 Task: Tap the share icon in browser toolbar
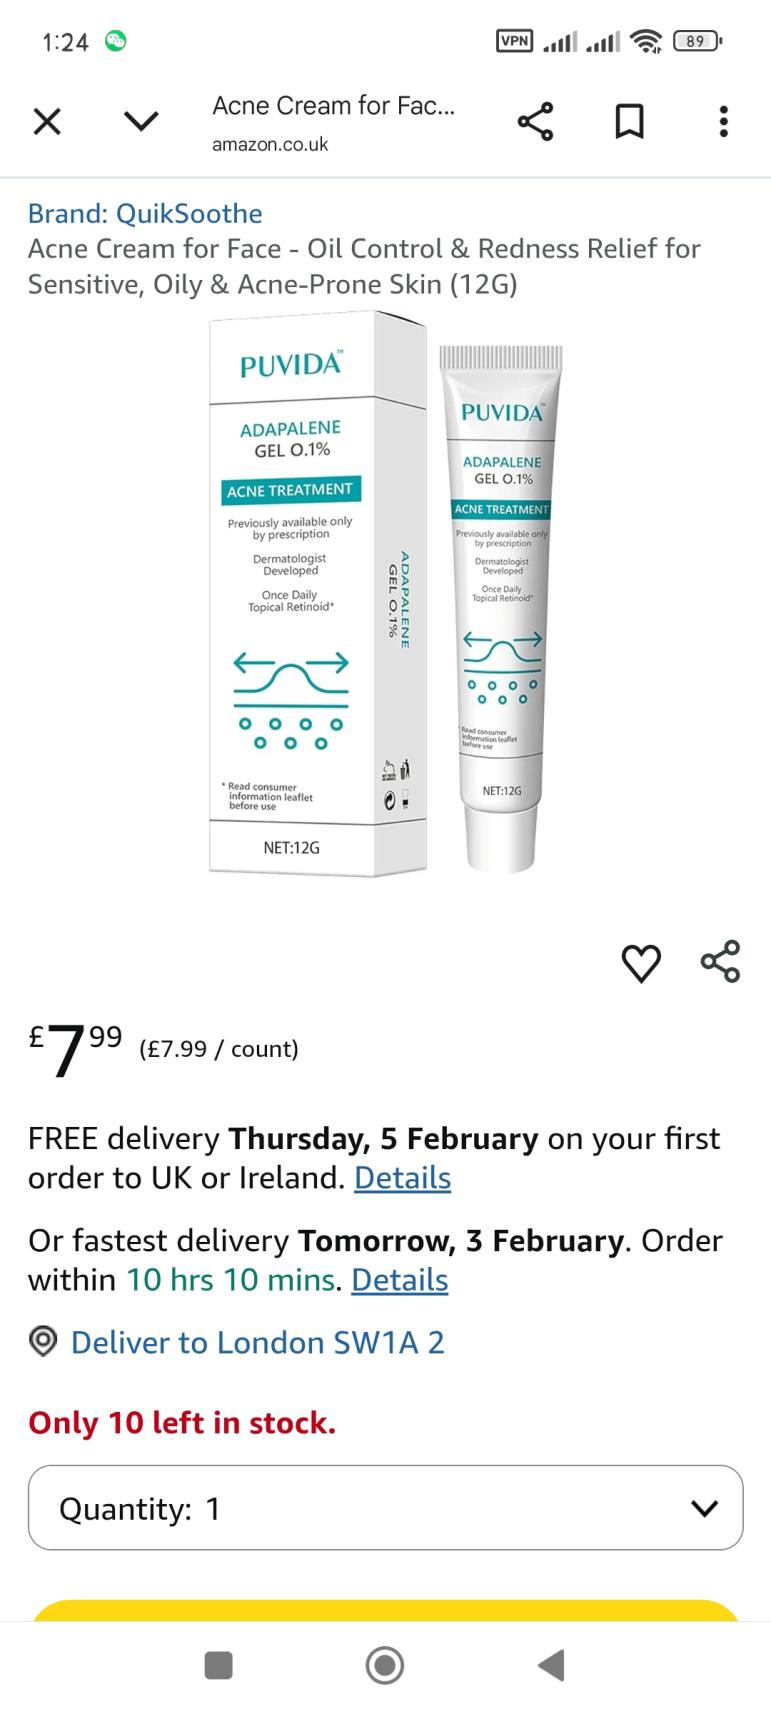tap(535, 122)
